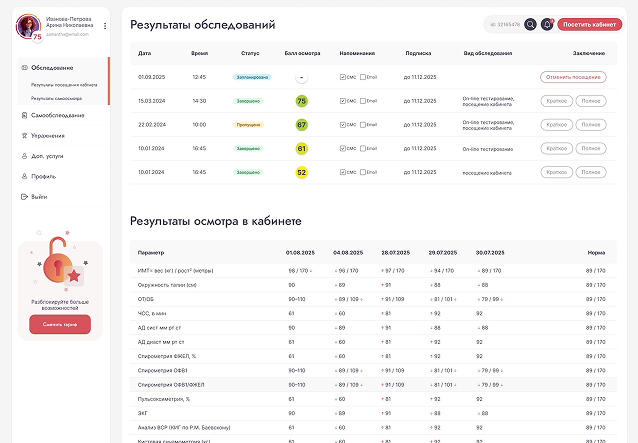Screen dimensions: 638x443
Task: Click Отменить посещение for the planned visit
Action: [x=572, y=76]
